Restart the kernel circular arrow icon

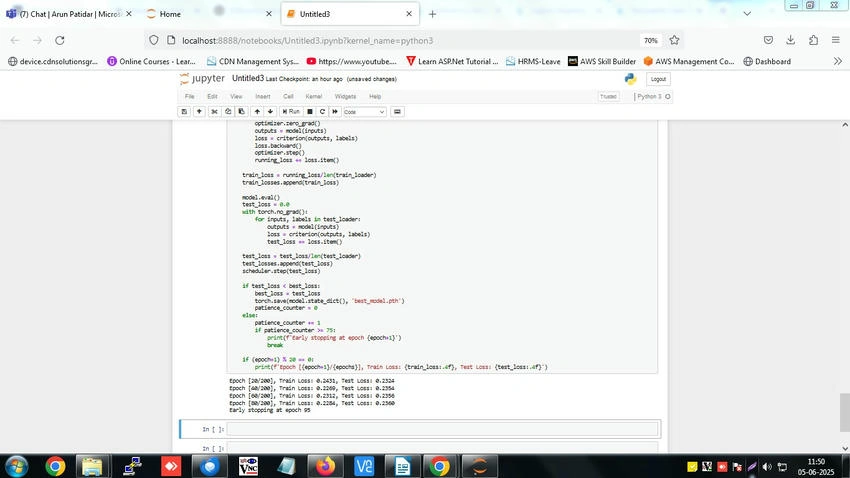coord(322,112)
